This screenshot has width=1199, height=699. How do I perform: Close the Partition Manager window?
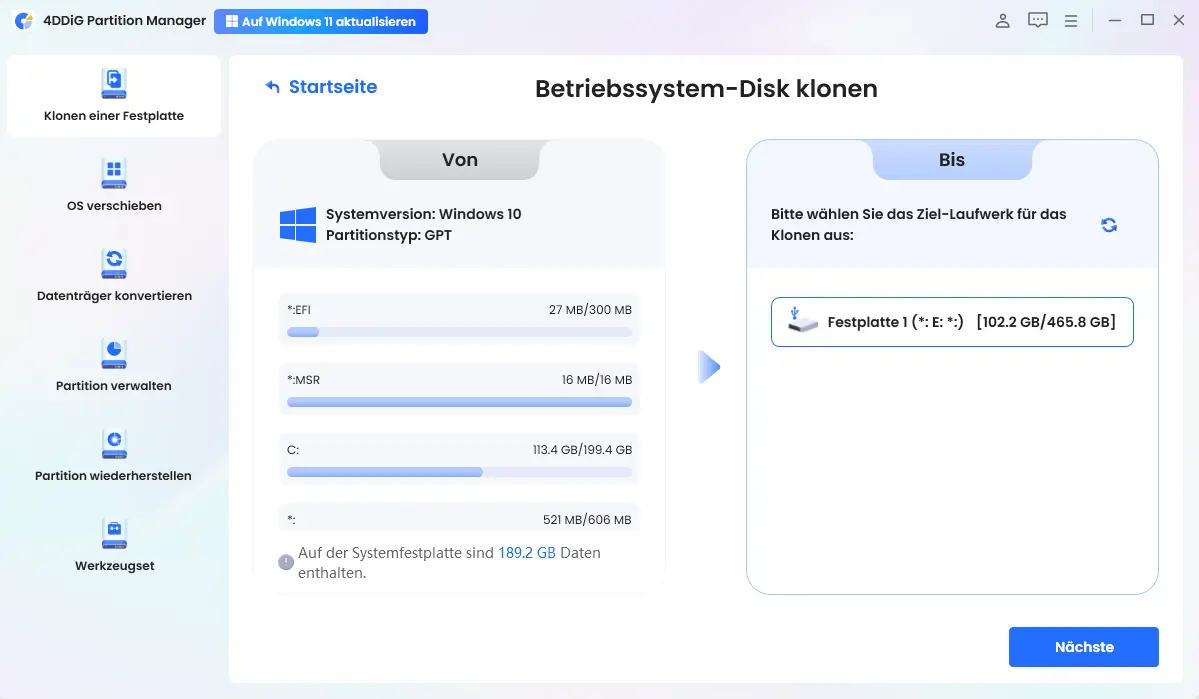(1179, 21)
